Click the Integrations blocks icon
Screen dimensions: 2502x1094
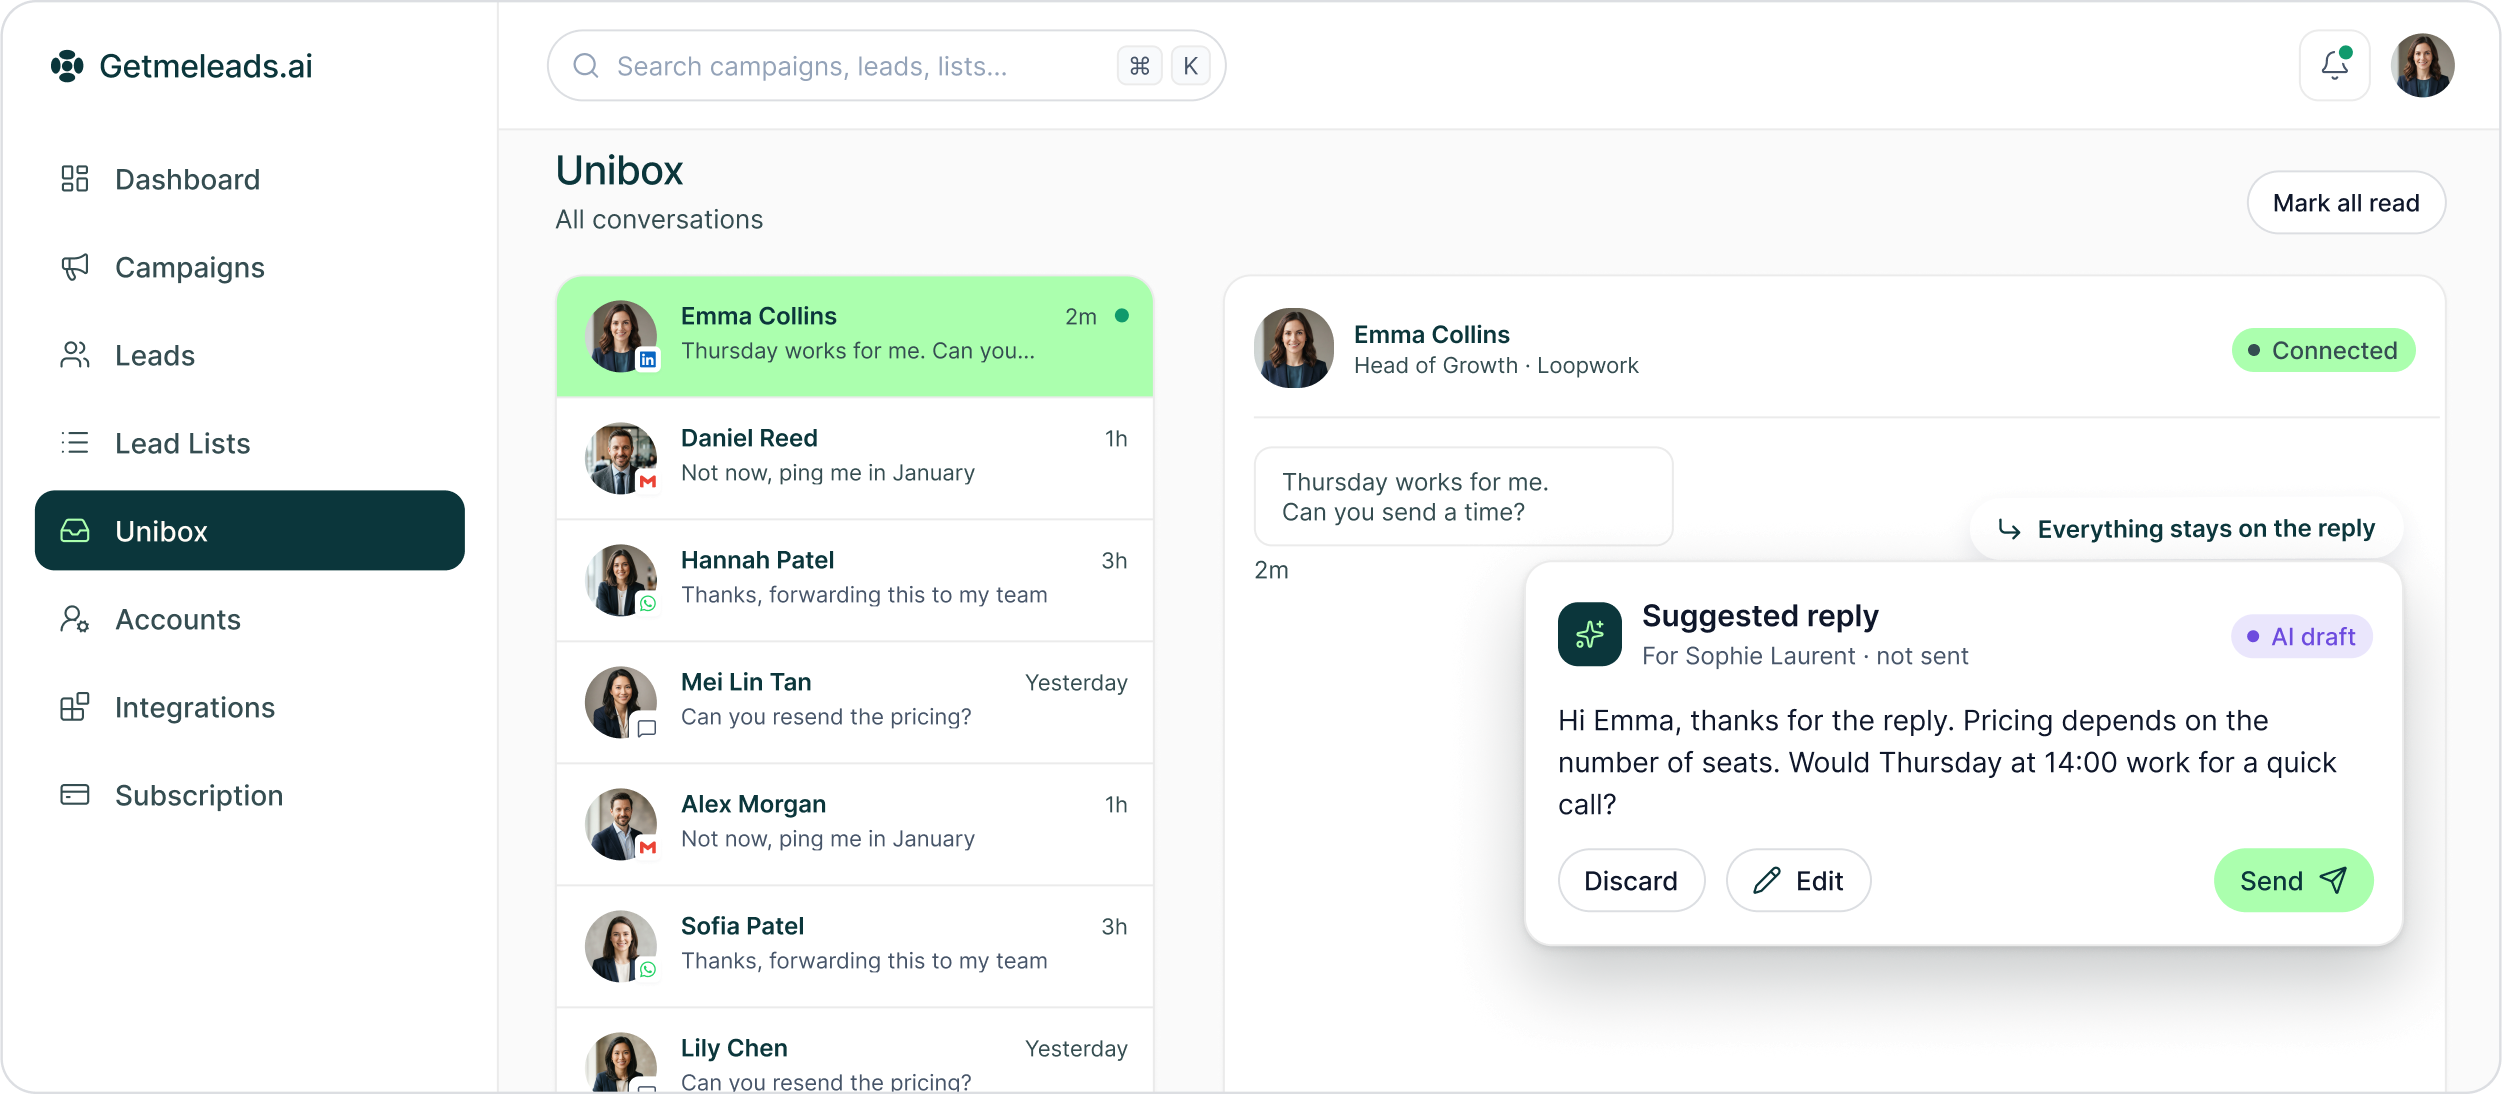[x=75, y=707]
